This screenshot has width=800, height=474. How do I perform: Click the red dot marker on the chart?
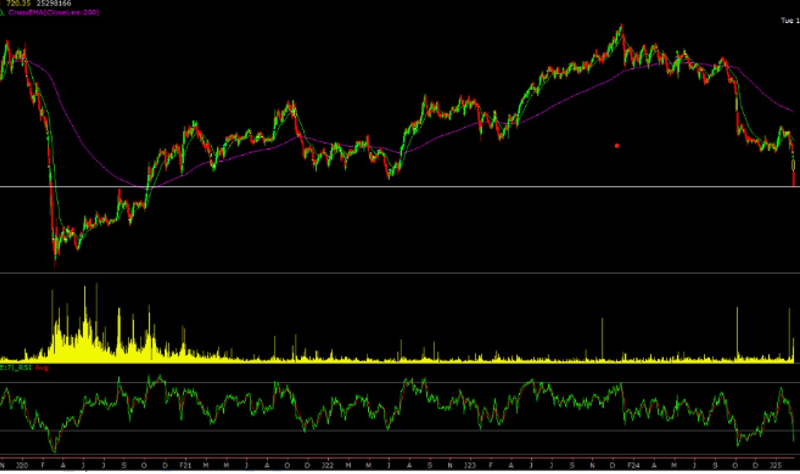pos(617,146)
